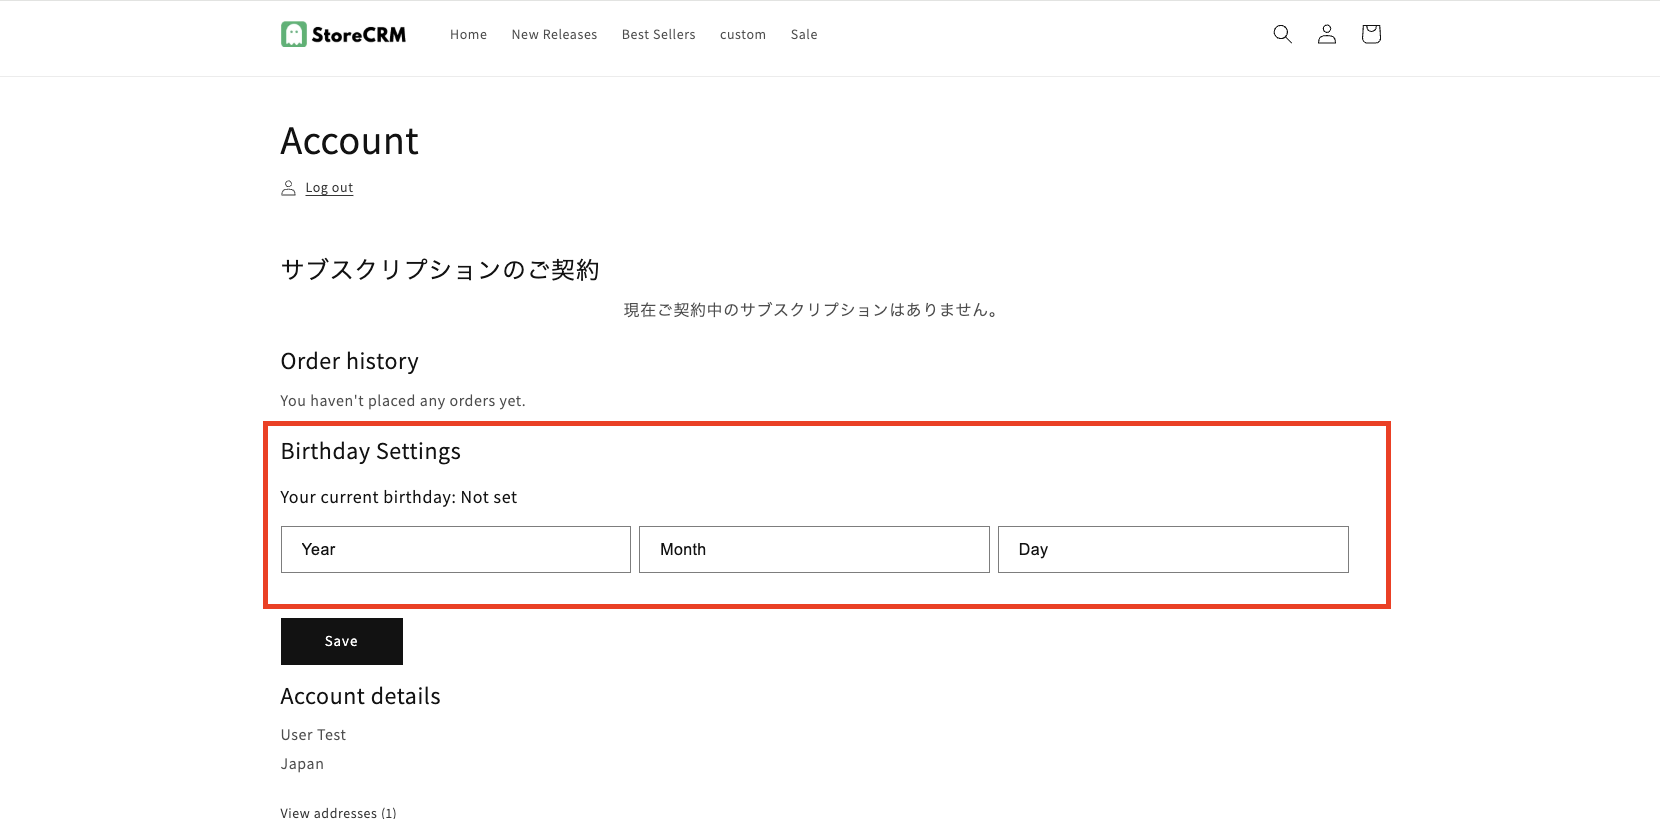Click the "Japan" country text
Image resolution: width=1660 pixels, height=819 pixels.
(x=302, y=764)
